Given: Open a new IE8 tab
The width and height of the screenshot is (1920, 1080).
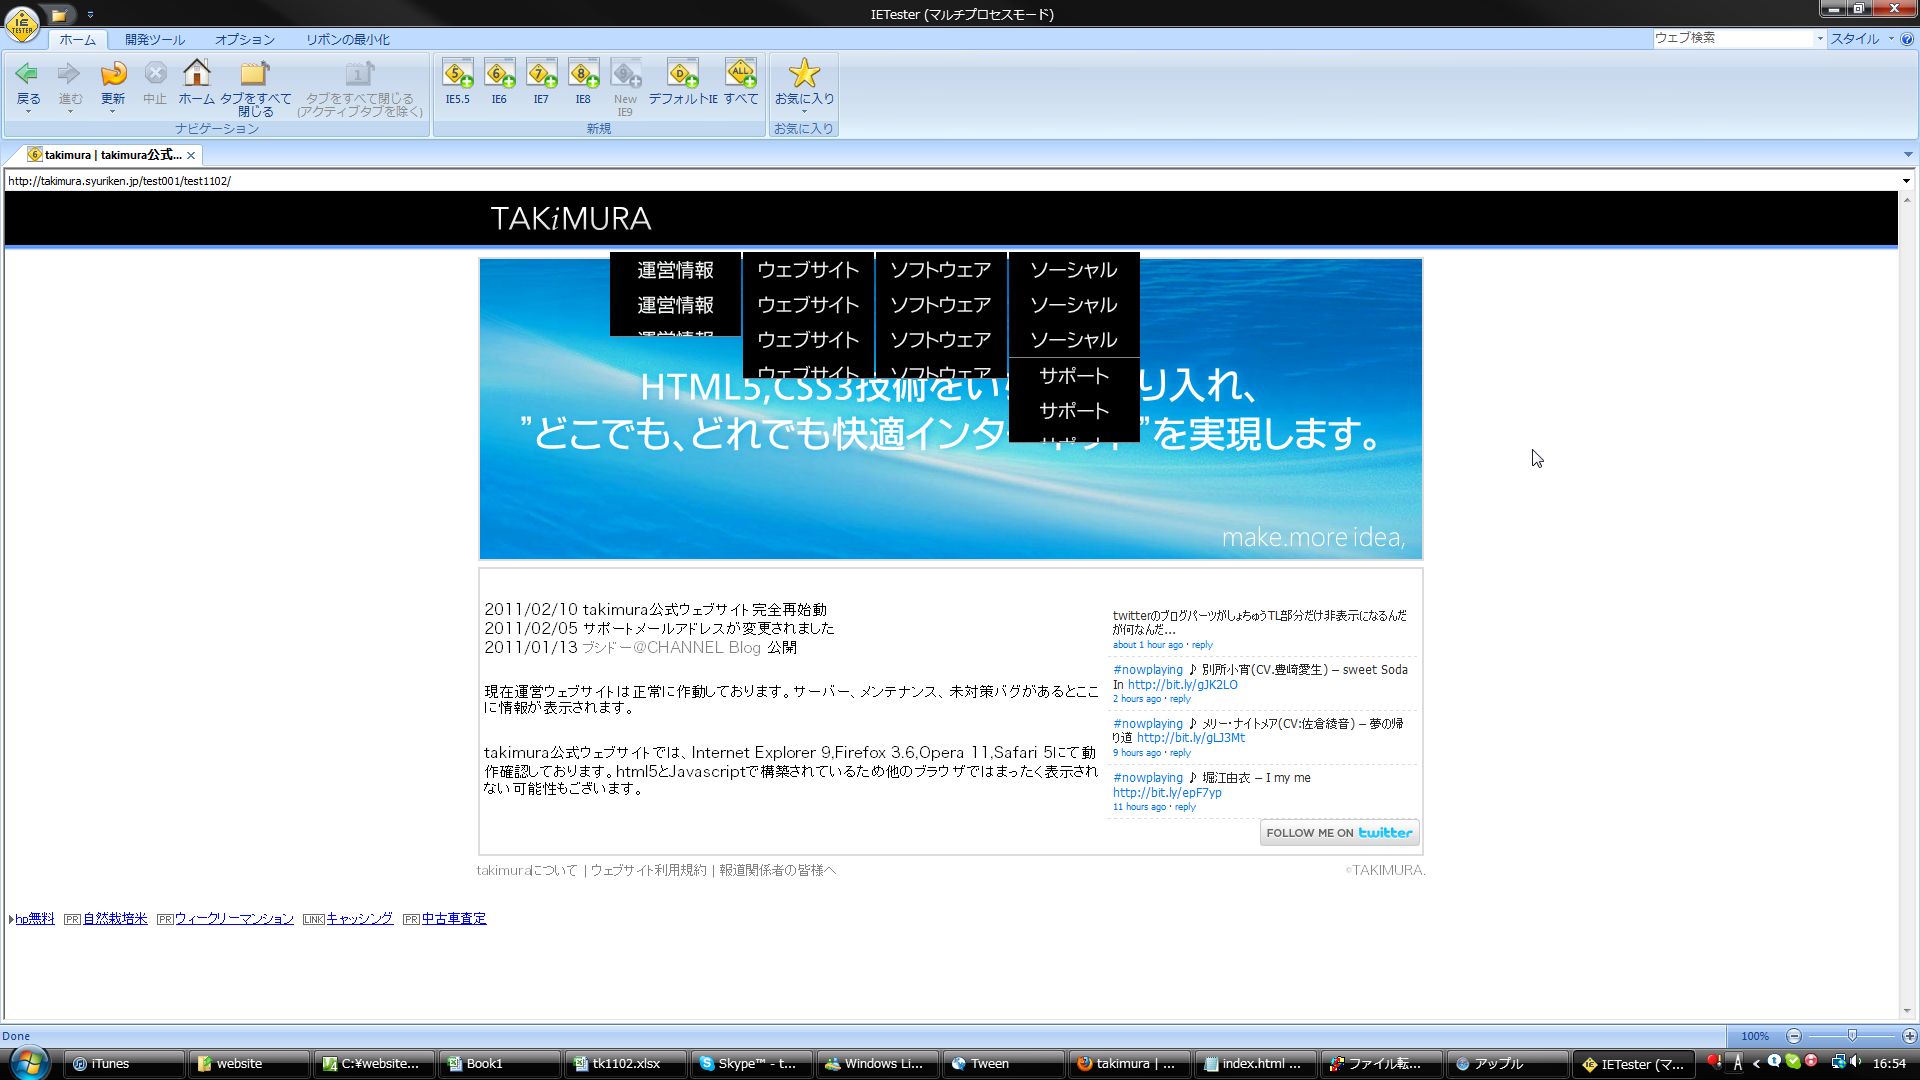Looking at the screenshot, I should click(x=583, y=73).
